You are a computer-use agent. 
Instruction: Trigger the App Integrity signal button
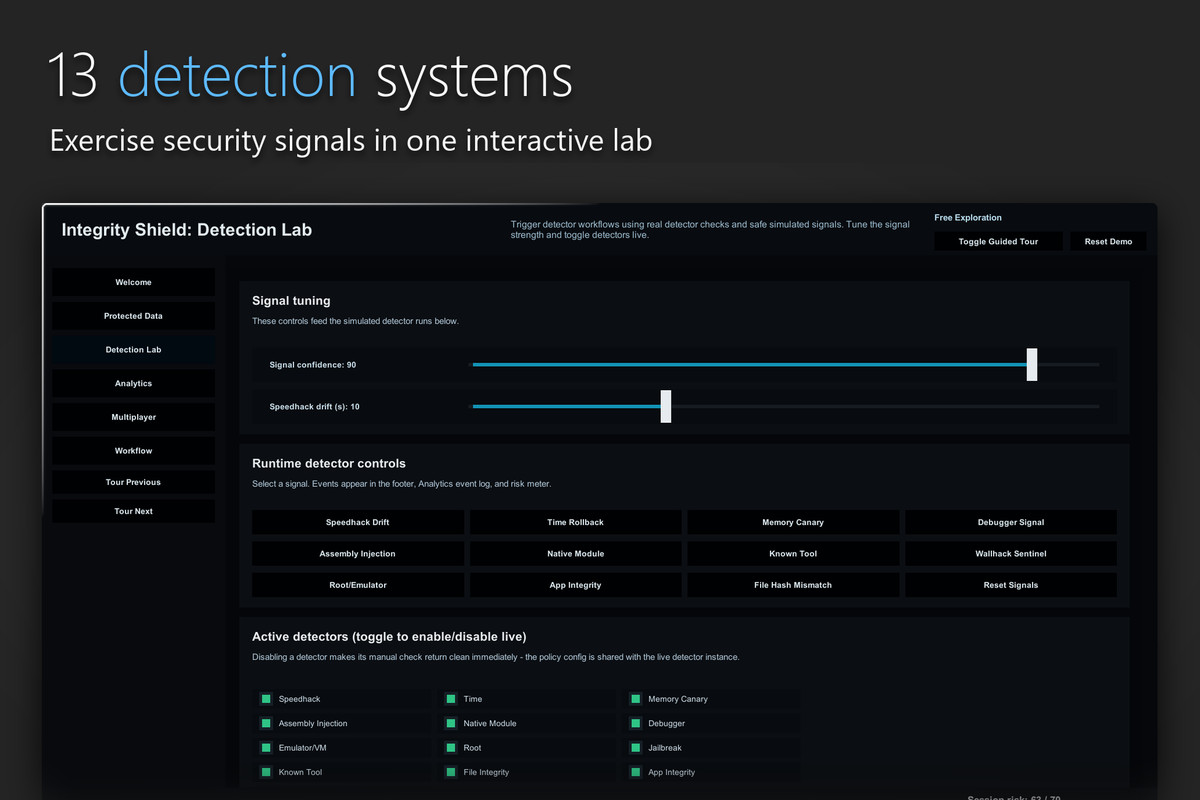575,585
